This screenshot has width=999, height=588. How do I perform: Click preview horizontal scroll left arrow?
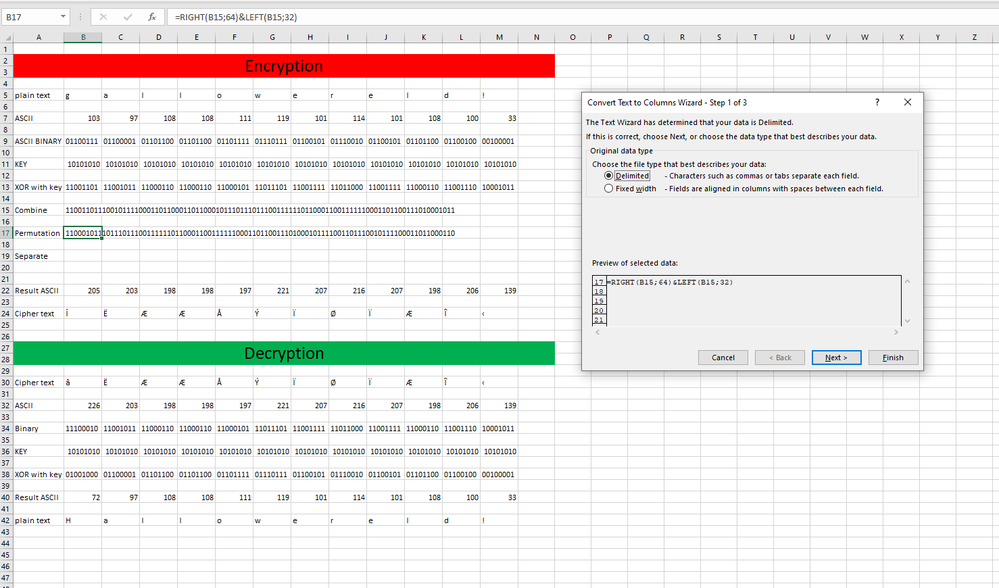(x=597, y=332)
